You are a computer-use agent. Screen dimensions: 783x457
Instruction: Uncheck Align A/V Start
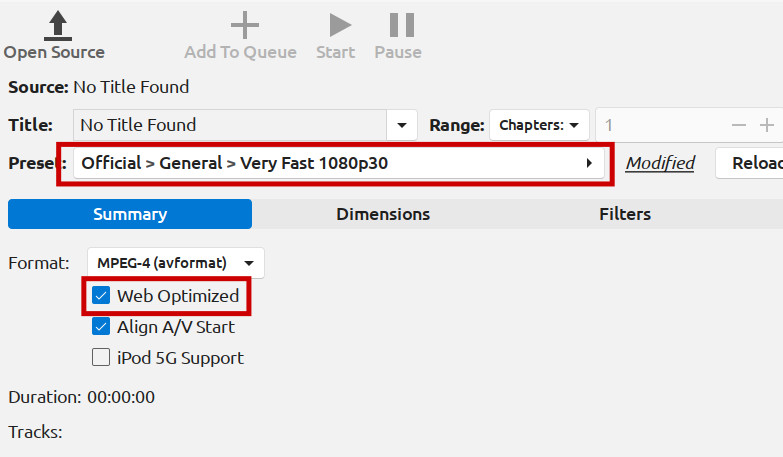101,327
